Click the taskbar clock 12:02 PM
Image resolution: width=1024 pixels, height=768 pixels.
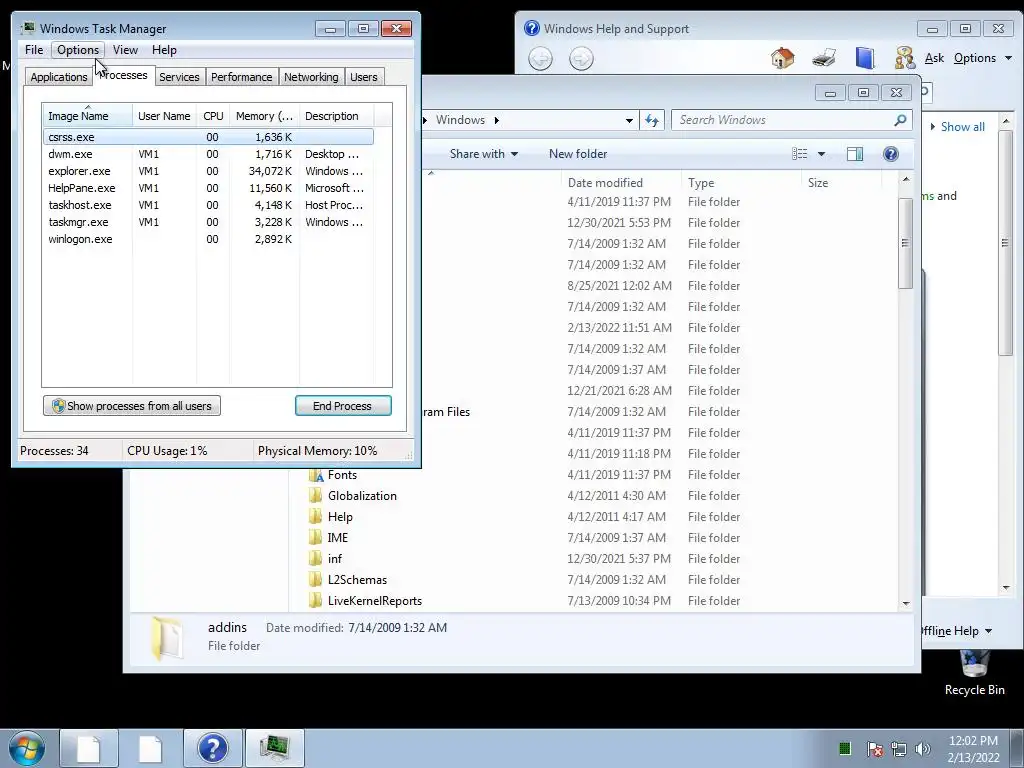(x=973, y=741)
